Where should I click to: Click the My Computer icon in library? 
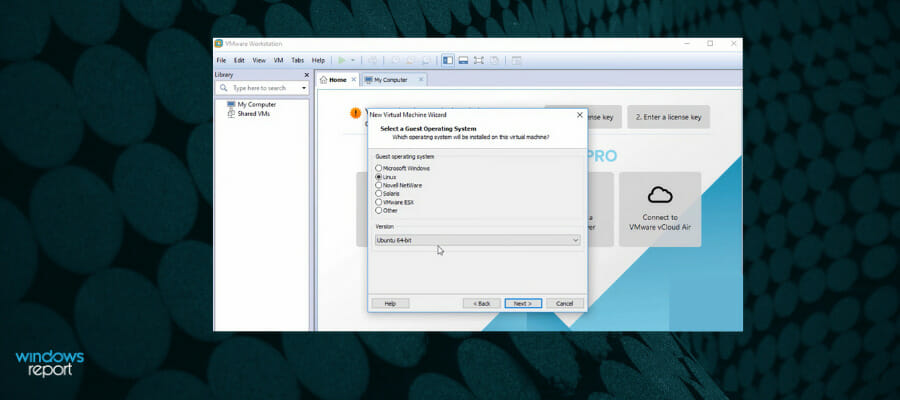(x=231, y=104)
